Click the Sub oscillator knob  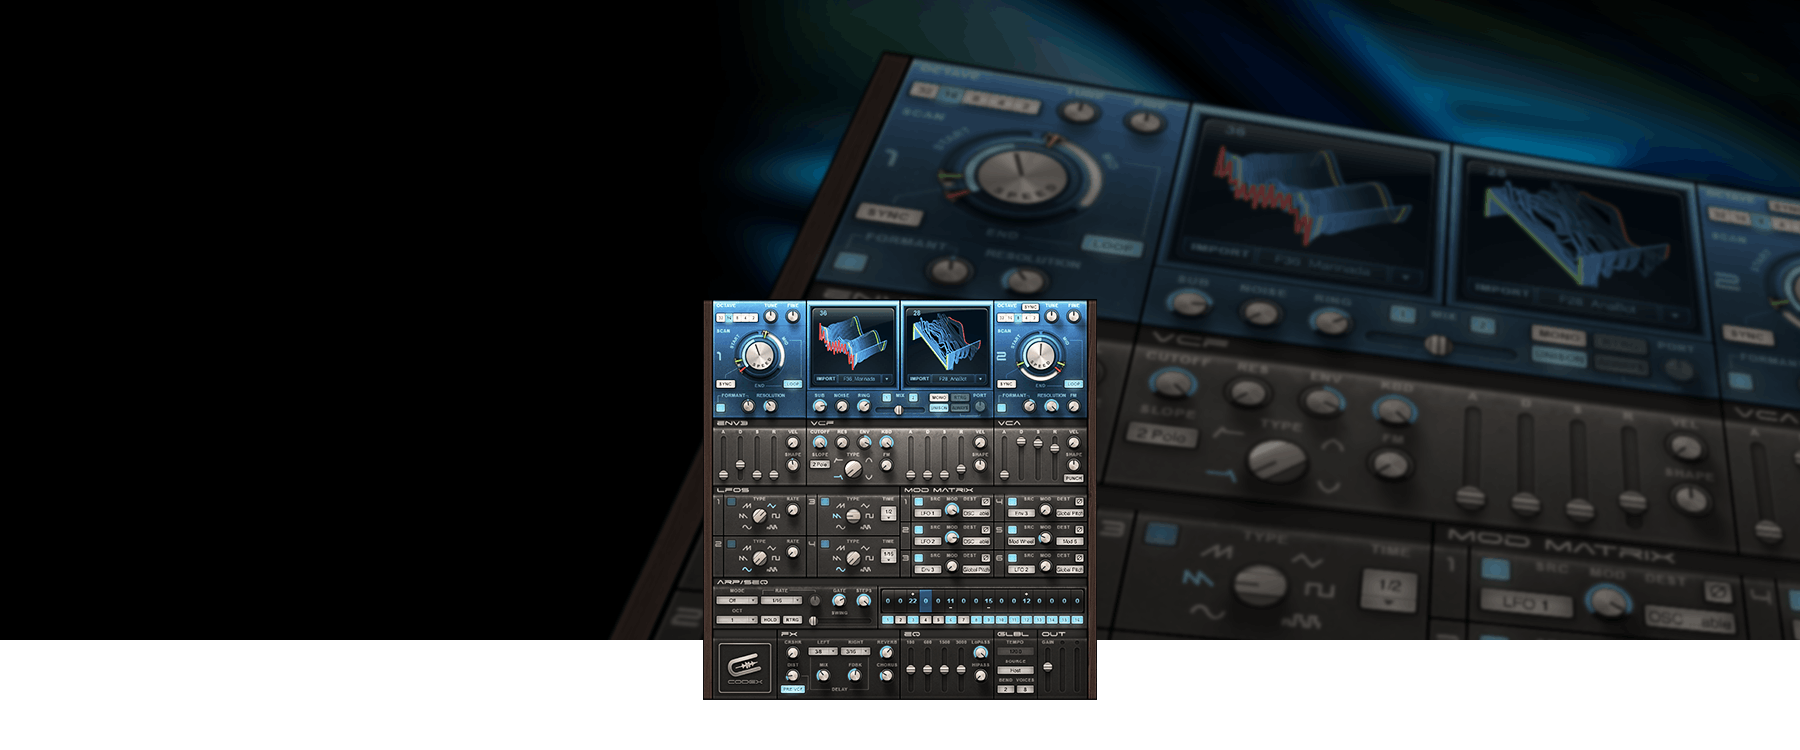tap(820, 406)
